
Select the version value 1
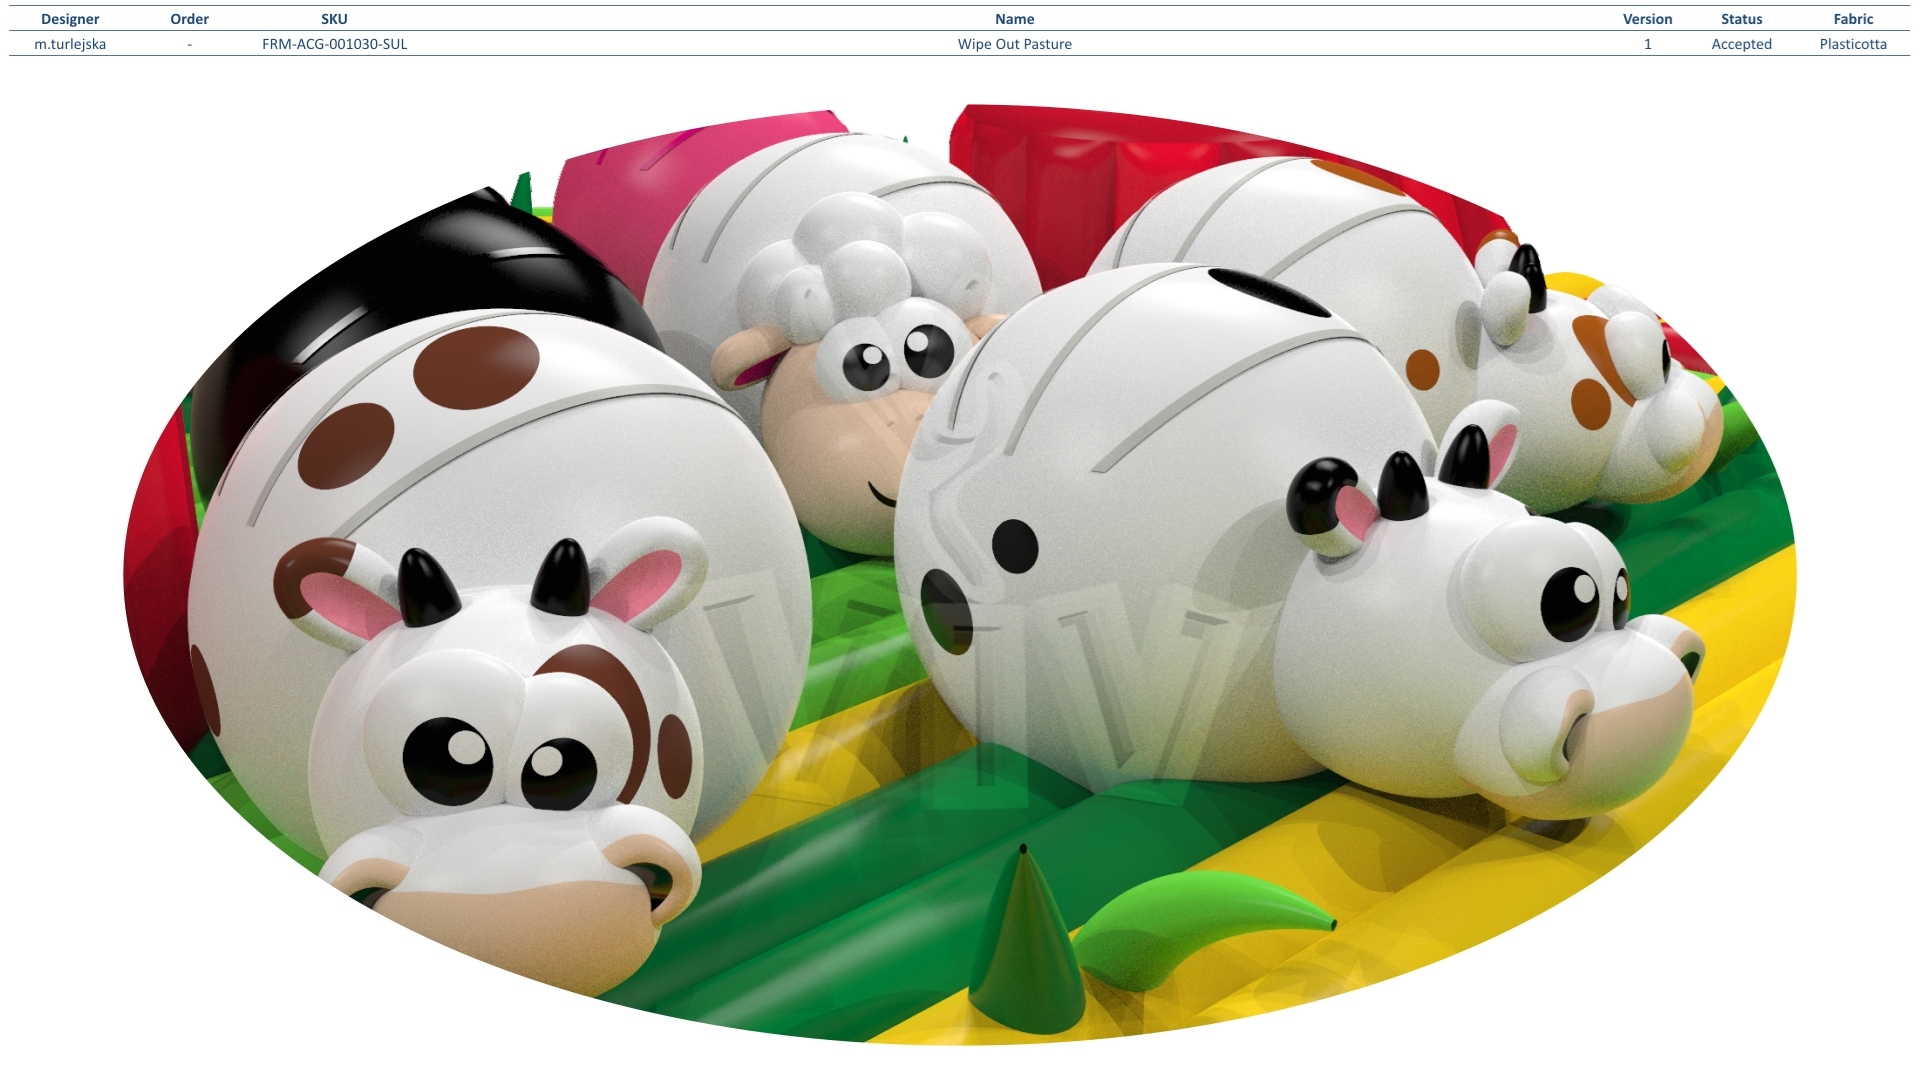pos(1647,44)
